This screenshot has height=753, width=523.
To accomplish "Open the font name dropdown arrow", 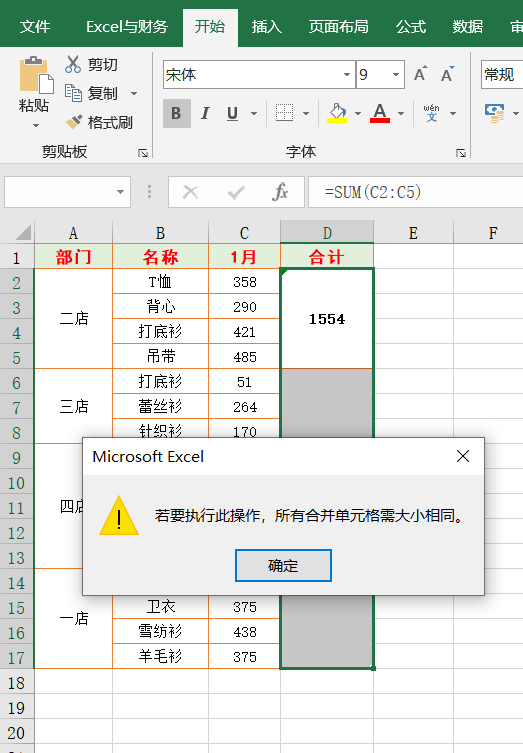I will coord(347,74).
